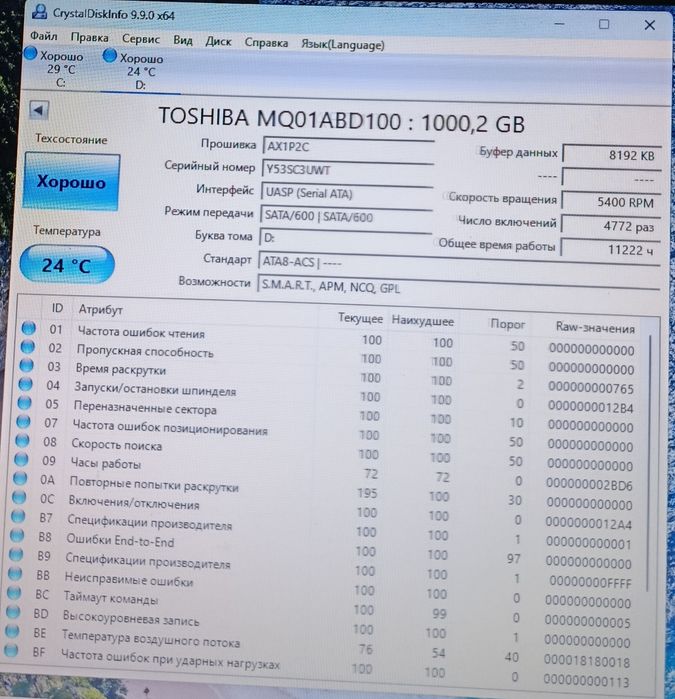Click the Интерфейс field UASP (Serial ATA)
This screenshot has height=699, width=675.
[x=347, y=193]
